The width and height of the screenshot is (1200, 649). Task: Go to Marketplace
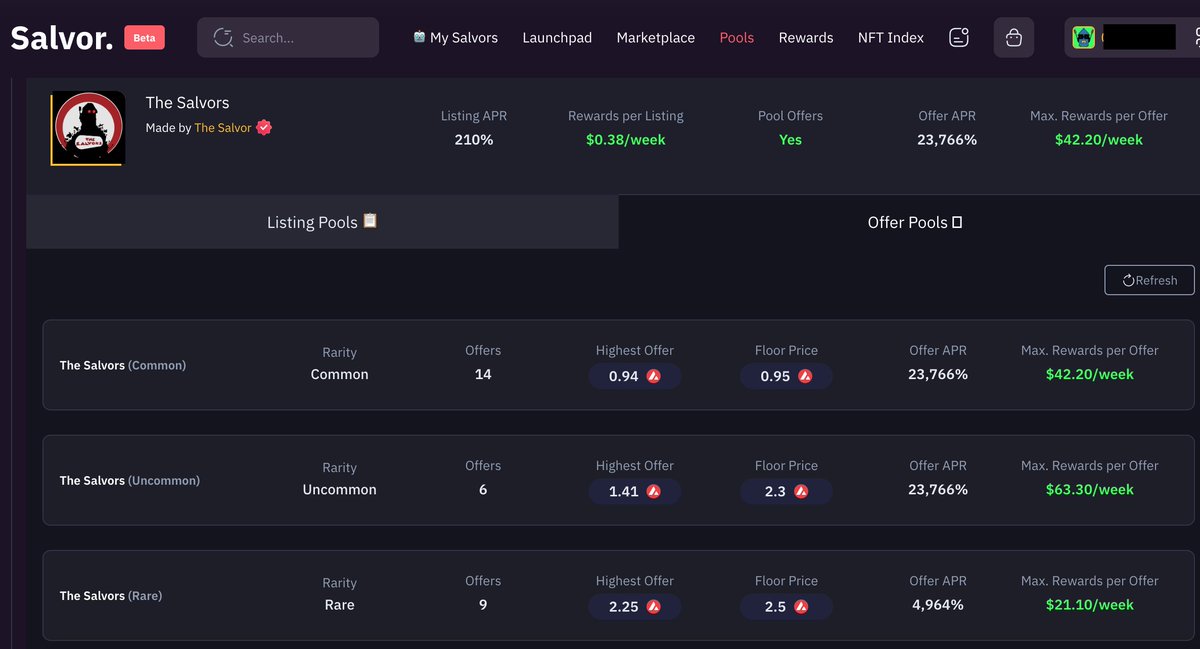coord(656,38)
